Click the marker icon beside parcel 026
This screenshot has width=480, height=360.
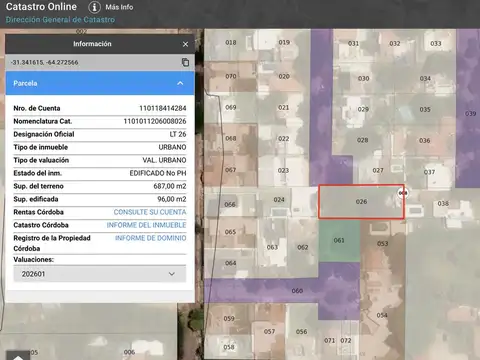403,193
